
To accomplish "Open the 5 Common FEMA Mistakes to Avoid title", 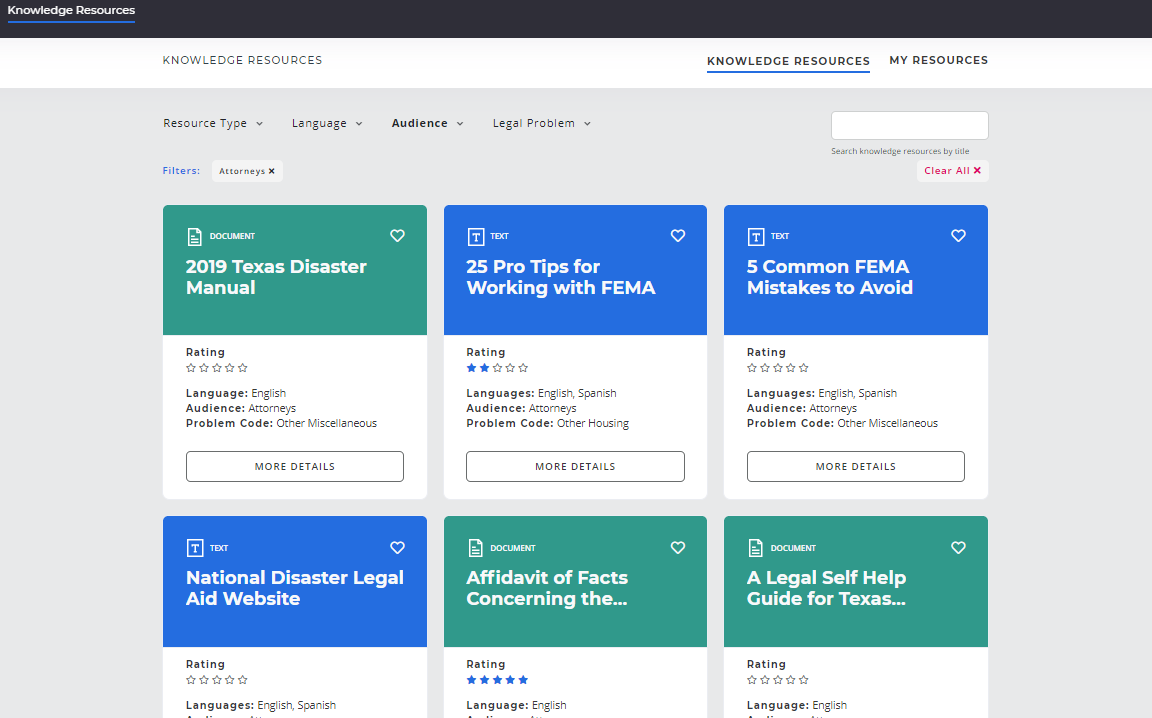I will click(830, 277).
